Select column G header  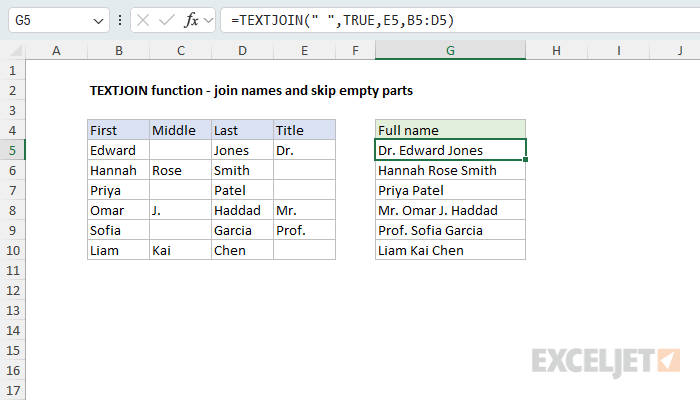[450, 50]
